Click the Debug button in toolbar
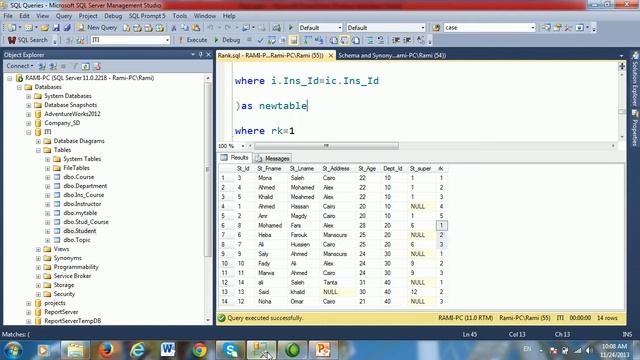Screen dimensions: 640x360 pyautogui.click(x=227, y=40)
